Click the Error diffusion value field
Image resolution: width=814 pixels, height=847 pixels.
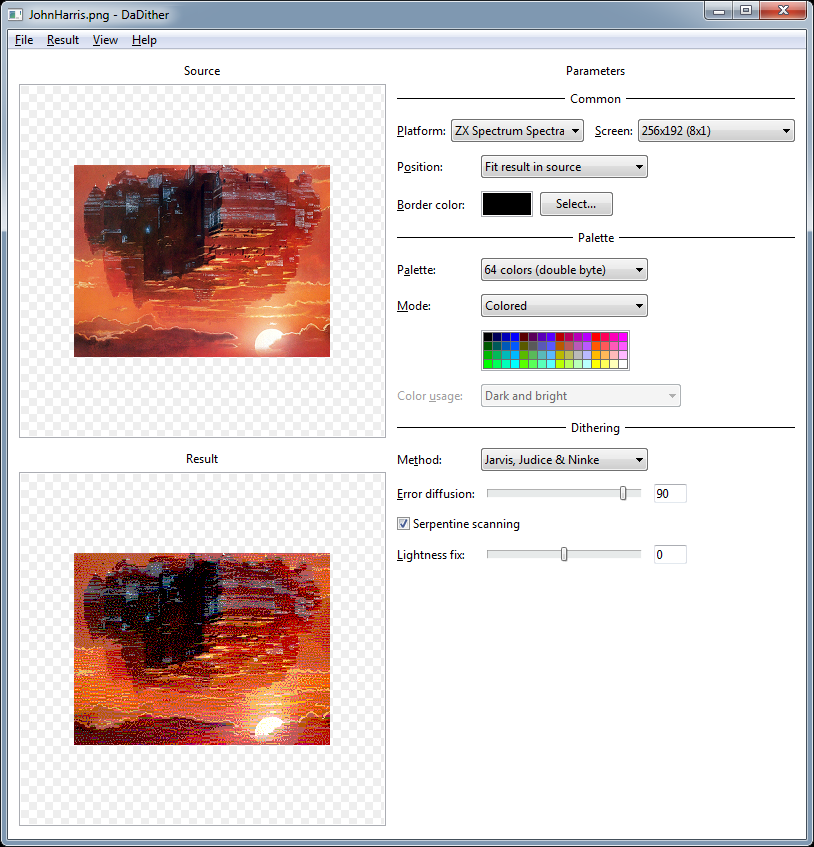[x=670, y=493]
